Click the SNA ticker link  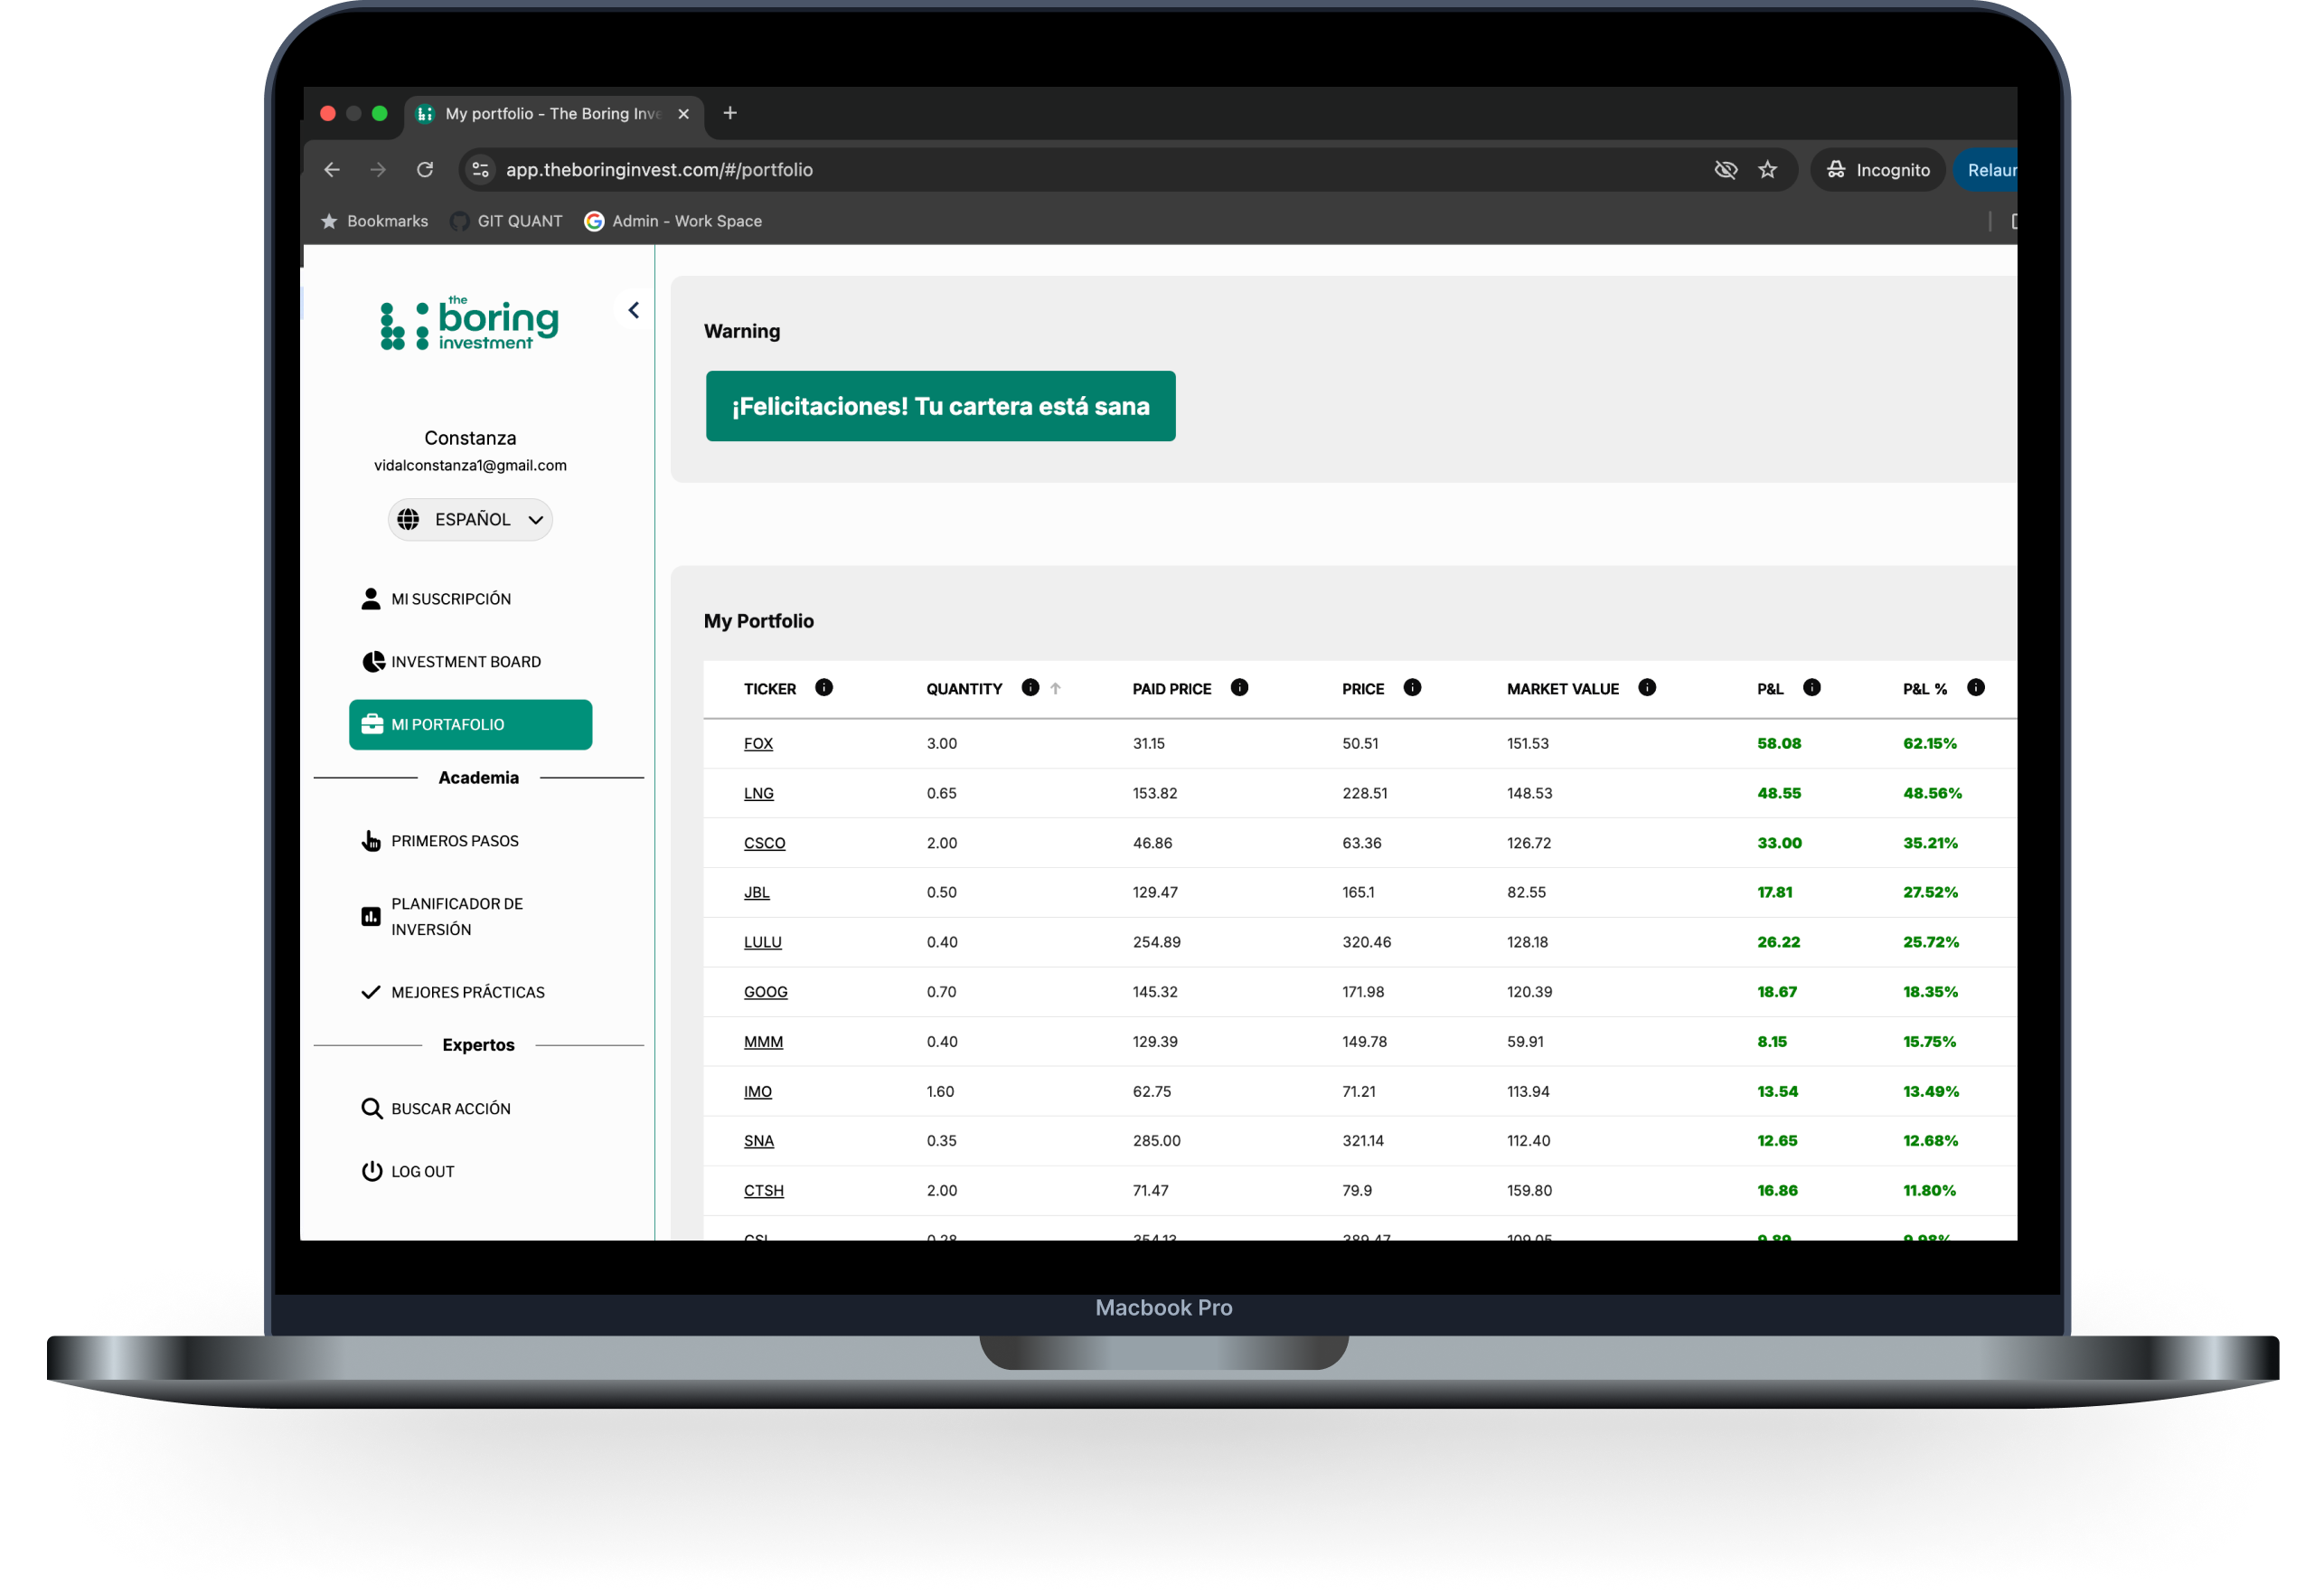(758, 1142)
